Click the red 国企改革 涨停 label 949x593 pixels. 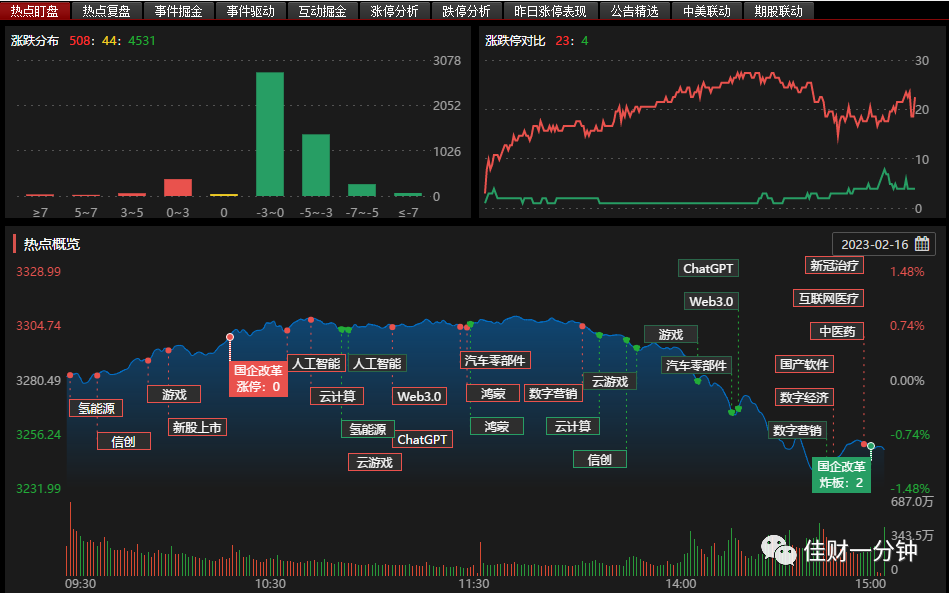coord(258,378)
